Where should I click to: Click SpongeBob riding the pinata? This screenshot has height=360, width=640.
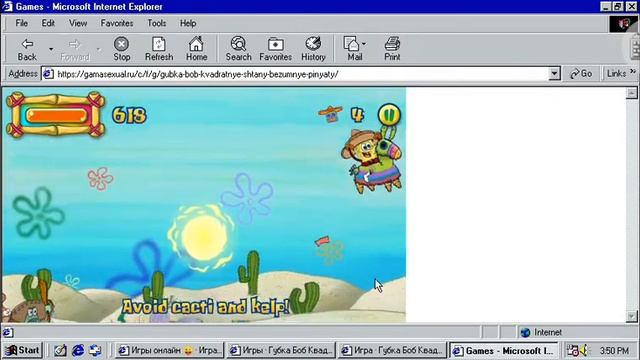pyautogui.click(x=372, y=162)
